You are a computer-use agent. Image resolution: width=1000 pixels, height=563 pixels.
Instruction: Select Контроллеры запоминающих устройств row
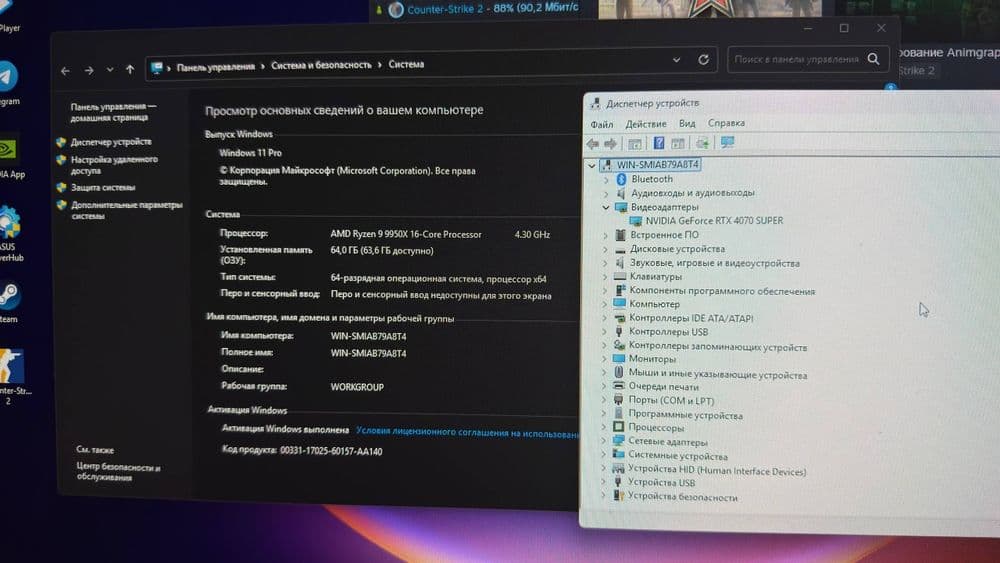[717, 346]
